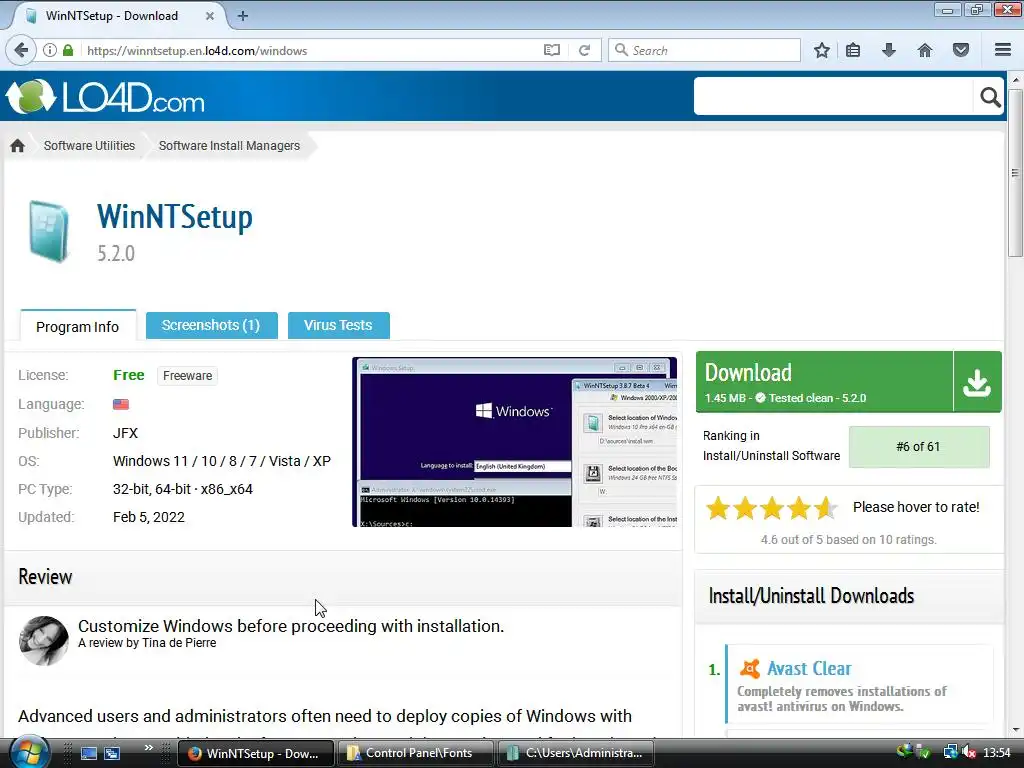The height and width of the screenshot is (768, 1024).
Task: Click the green padlock security icon
Action: tap(68, 50)
